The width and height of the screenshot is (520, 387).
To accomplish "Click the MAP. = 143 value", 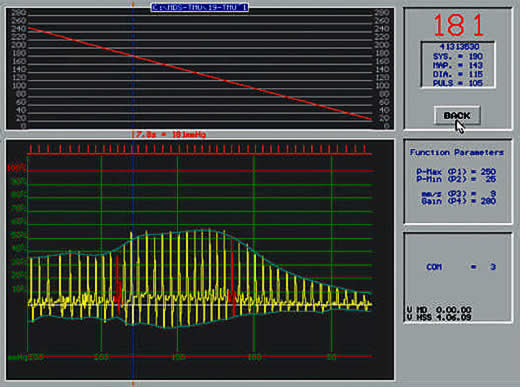I will pyautogui.click(x=458, y=65).
